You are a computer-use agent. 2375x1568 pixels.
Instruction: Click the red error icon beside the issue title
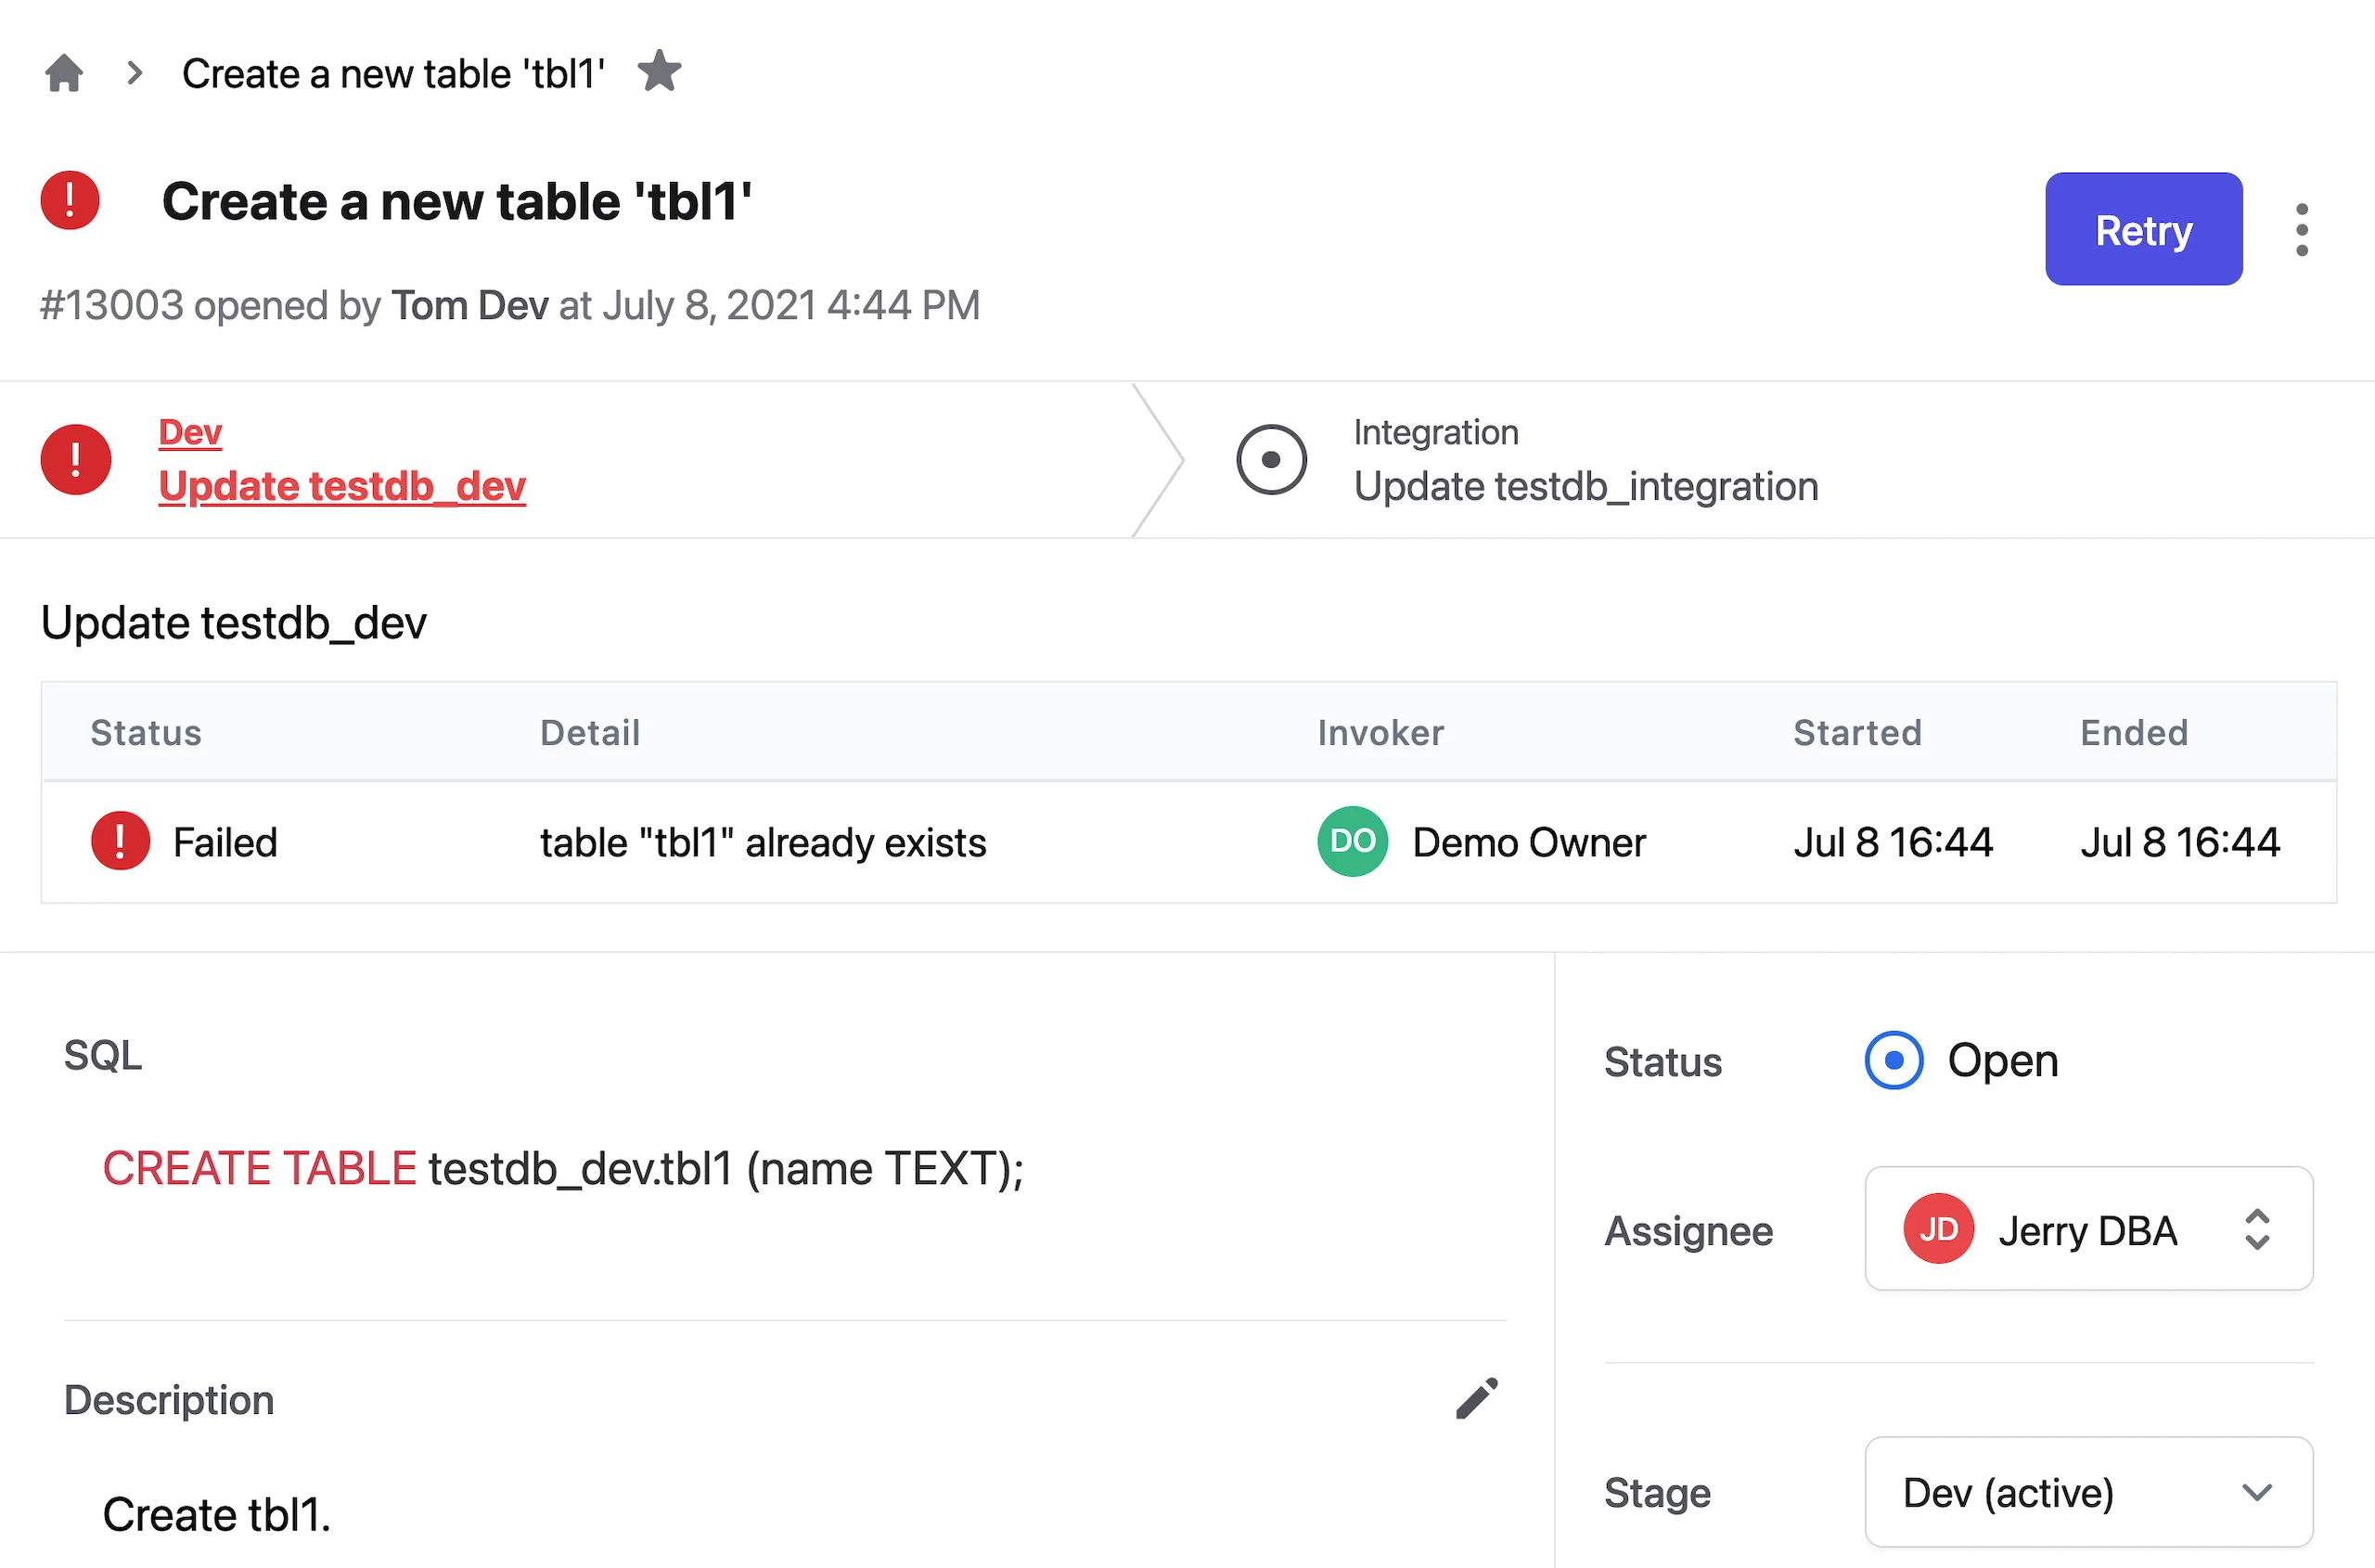click(70, 201)
